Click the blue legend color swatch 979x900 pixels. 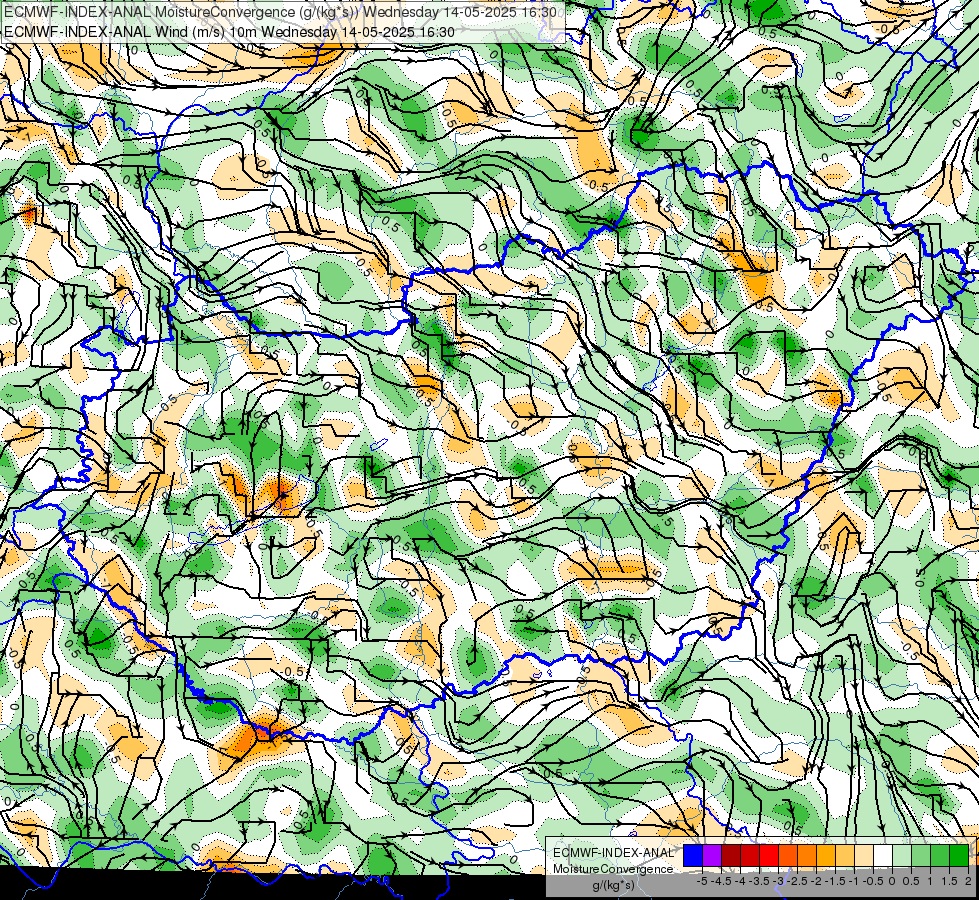(693, 856)
